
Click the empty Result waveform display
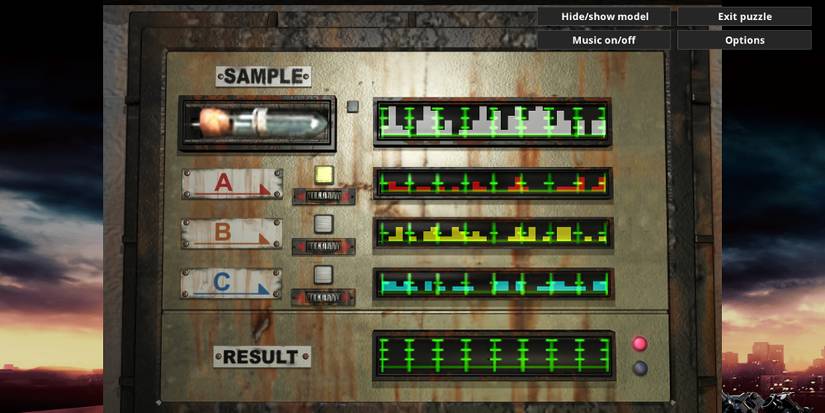(x=492, y=355)
